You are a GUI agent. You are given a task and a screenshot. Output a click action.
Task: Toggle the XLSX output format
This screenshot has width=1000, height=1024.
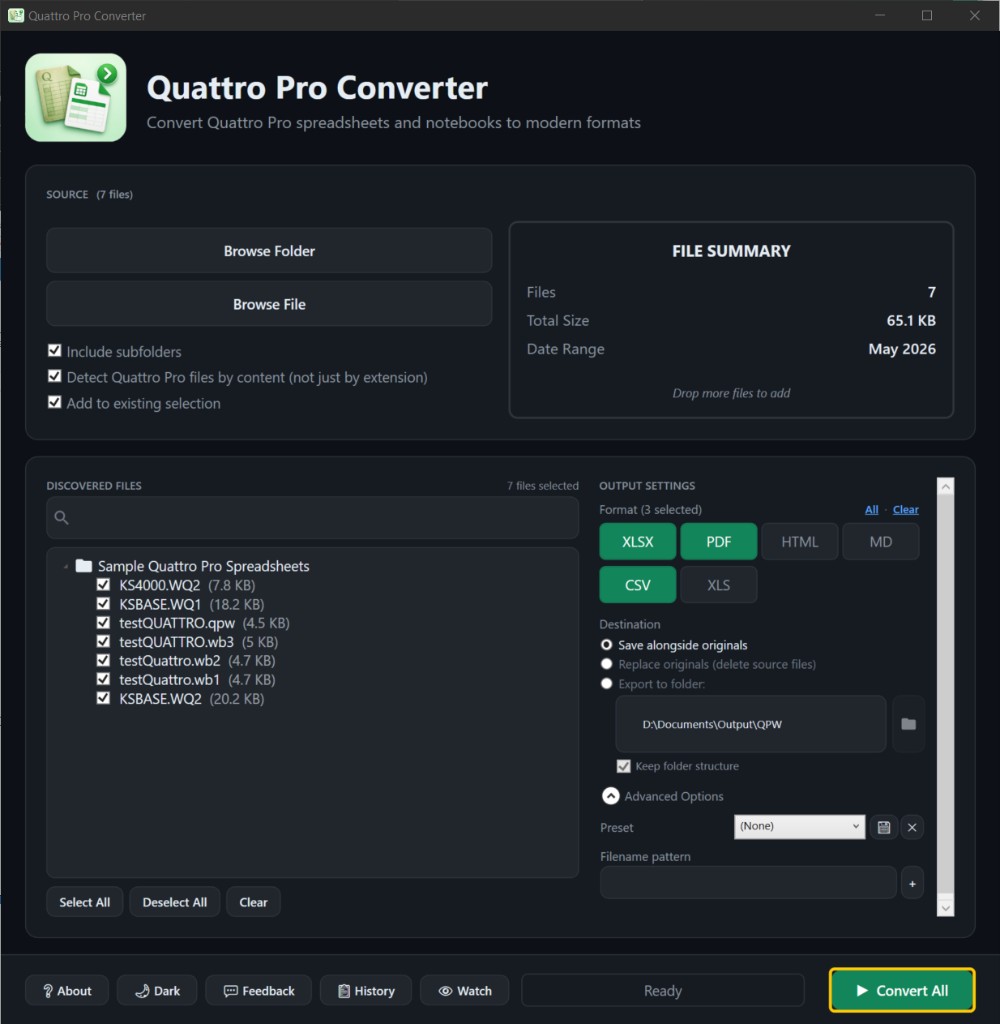click(637, 541)
